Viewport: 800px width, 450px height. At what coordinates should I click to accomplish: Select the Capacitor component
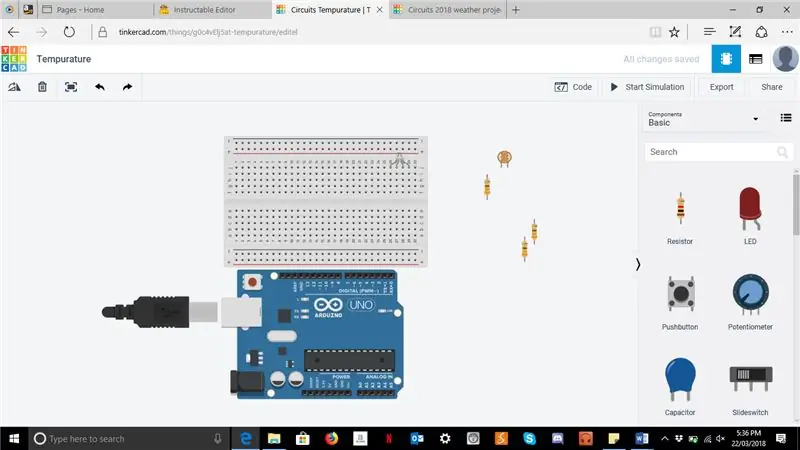click(x=680, y=387)
